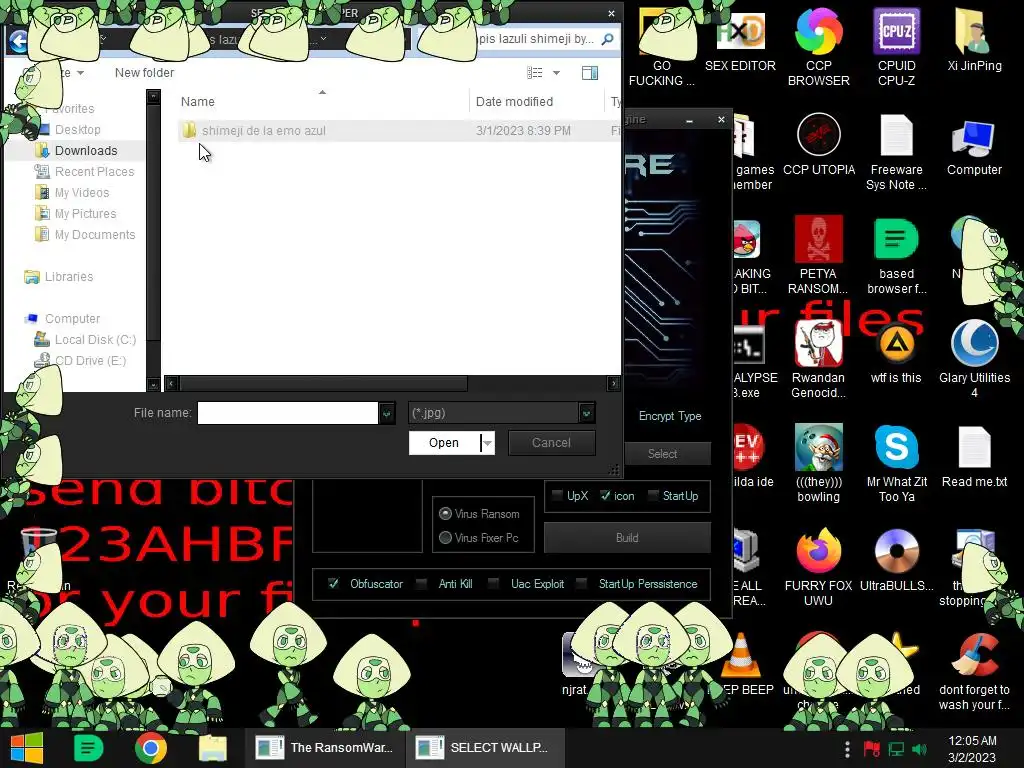The width and height of the screenshot is (1024, 768).
Task: Open the FURRY FOX UWU Firefox icon
Action: pos(818,568)
